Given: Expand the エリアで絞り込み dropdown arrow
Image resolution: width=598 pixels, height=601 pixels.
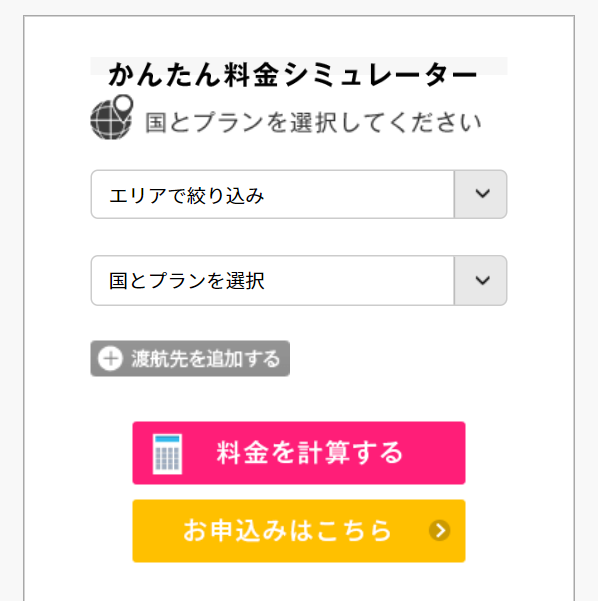Looking at the screenshot, I should coord(481,194).
